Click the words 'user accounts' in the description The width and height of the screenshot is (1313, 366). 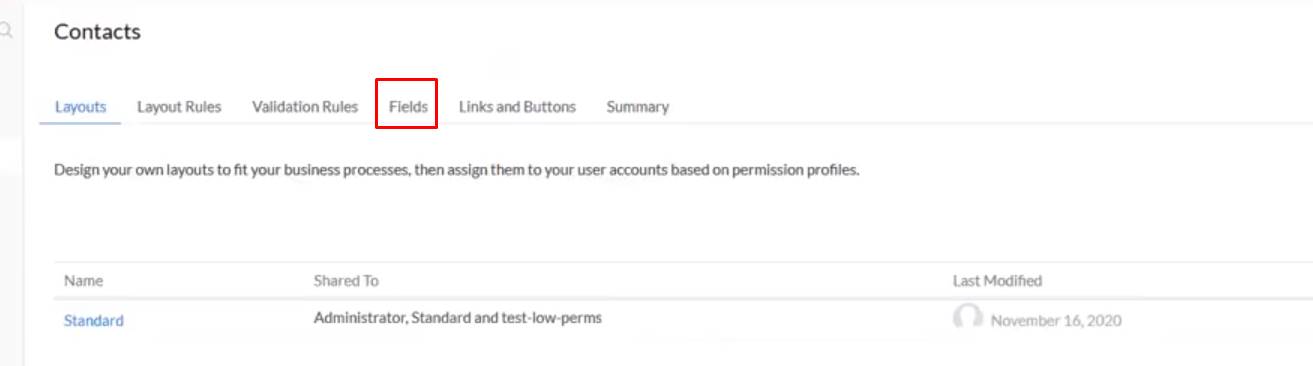point(623,170)
